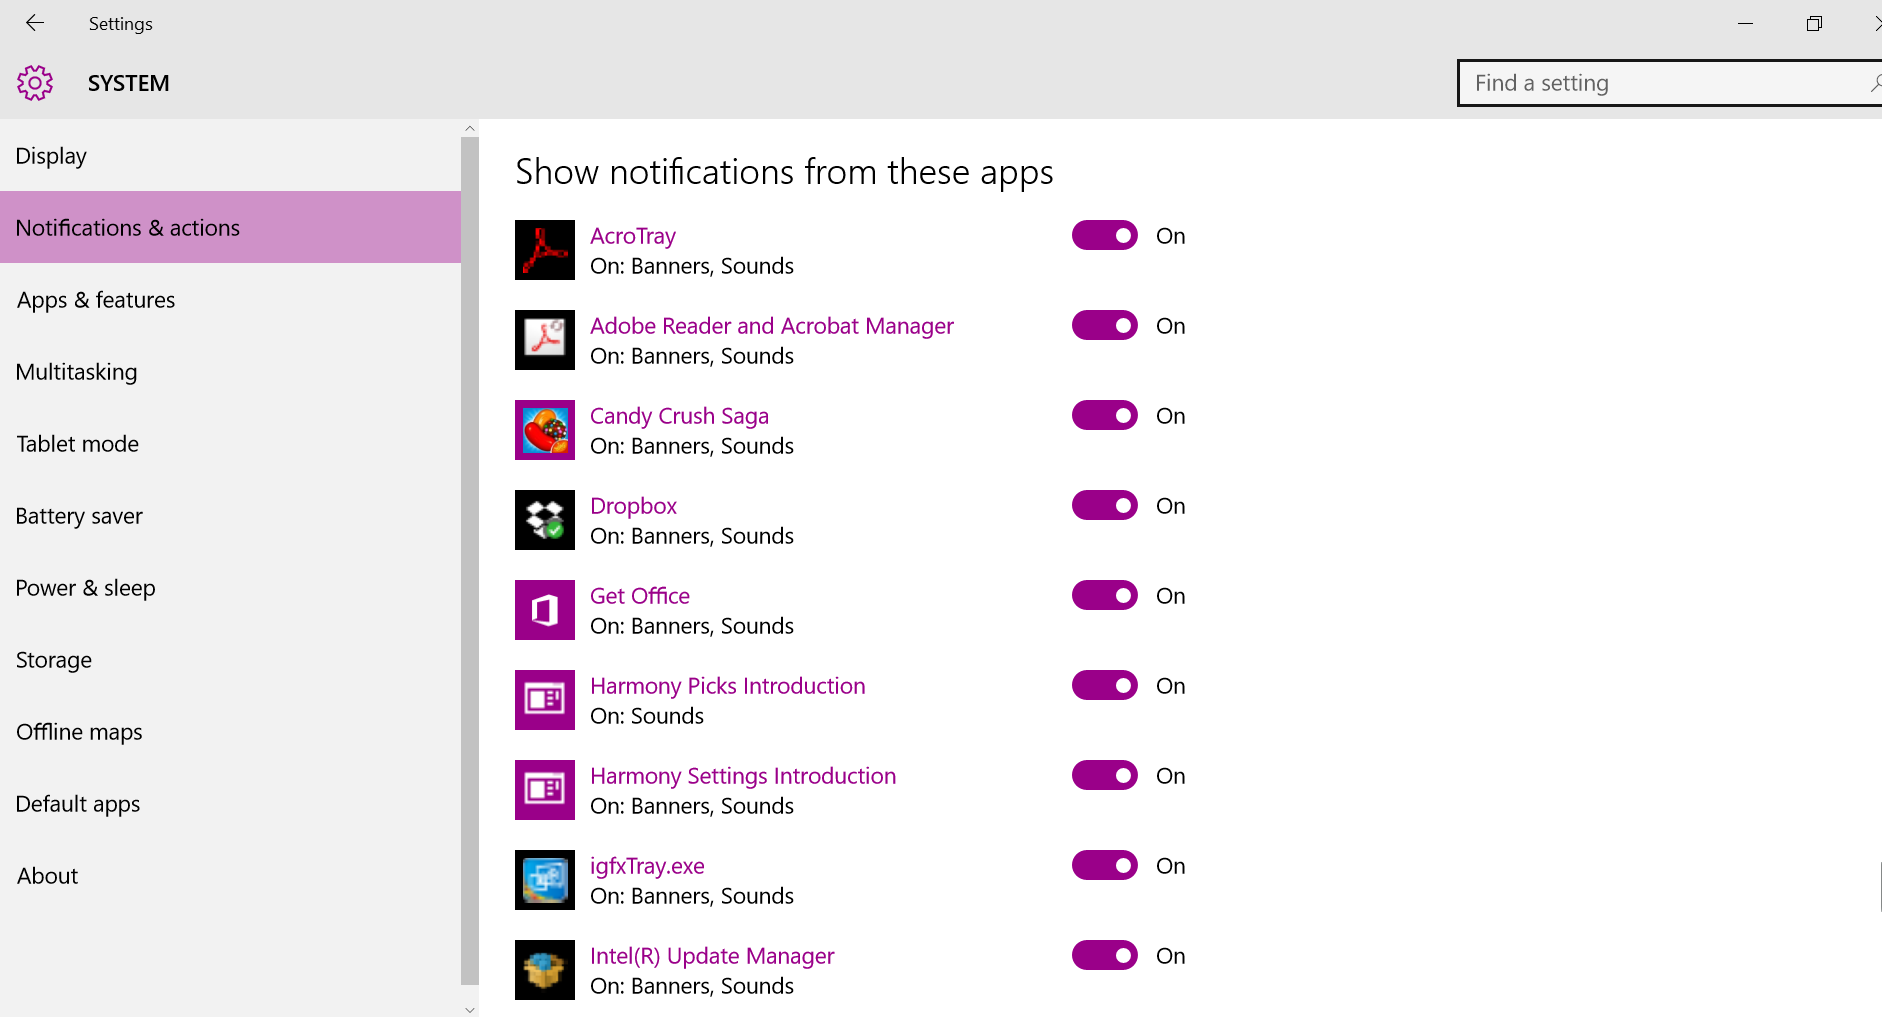The image size is (1882, 1017).
Task: Click Harmony Settings Introduction link
Action: 743,776
